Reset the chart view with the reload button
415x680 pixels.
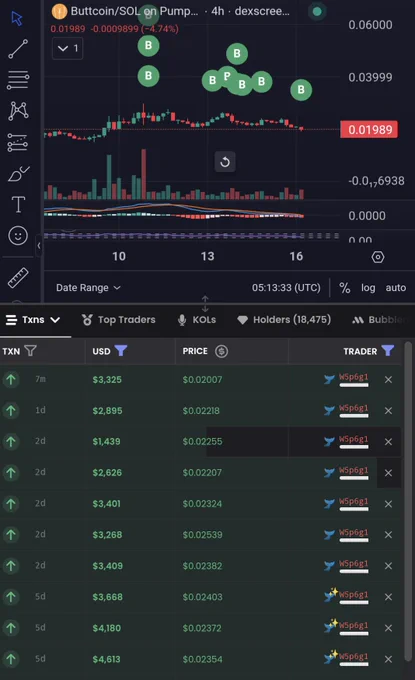click(x=225, y=162)
